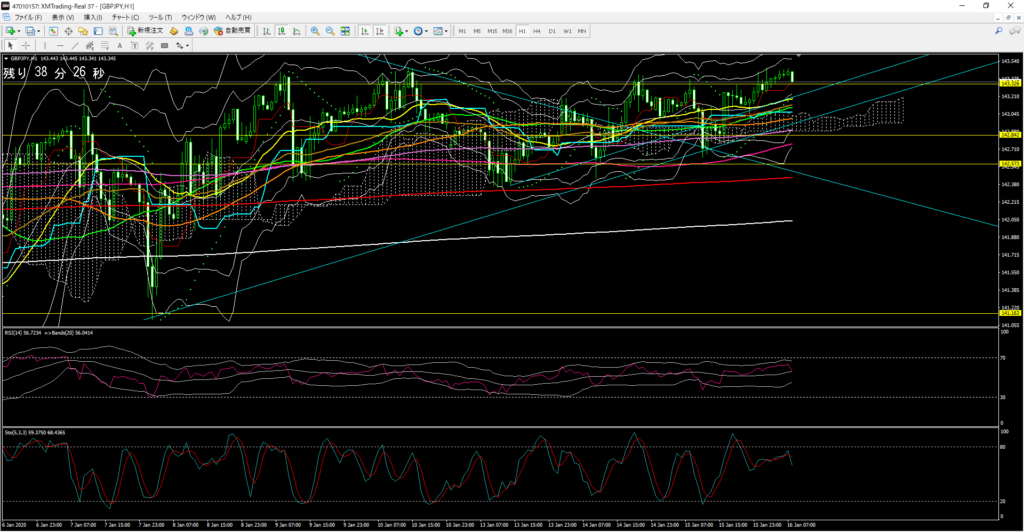This screenshot has width=1024, height=532.
Task: Switch to line chart display
Action: pos(296,31)
